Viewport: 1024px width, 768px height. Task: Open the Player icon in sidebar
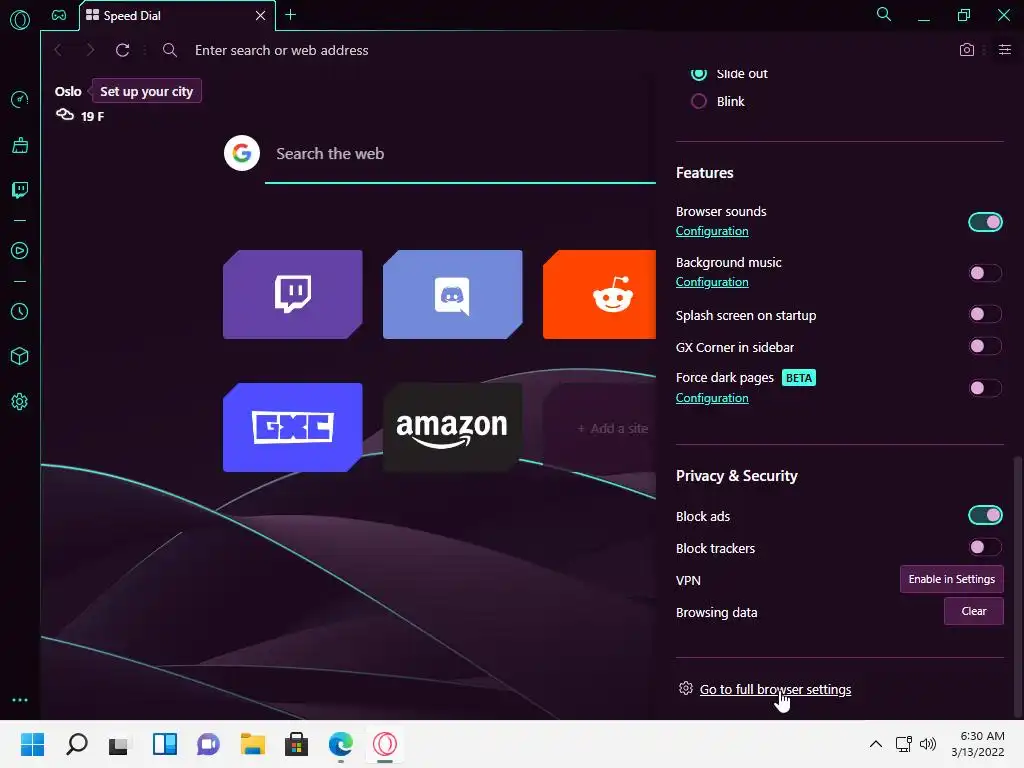click(x=20, y=251)
